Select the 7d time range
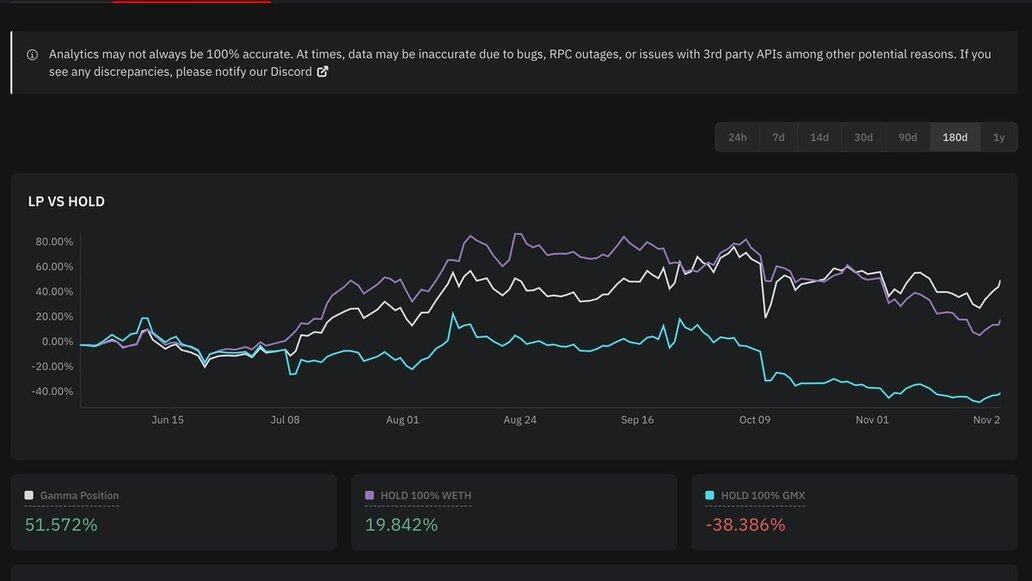This screenshot has width=1032, height=581. (778, 137)
